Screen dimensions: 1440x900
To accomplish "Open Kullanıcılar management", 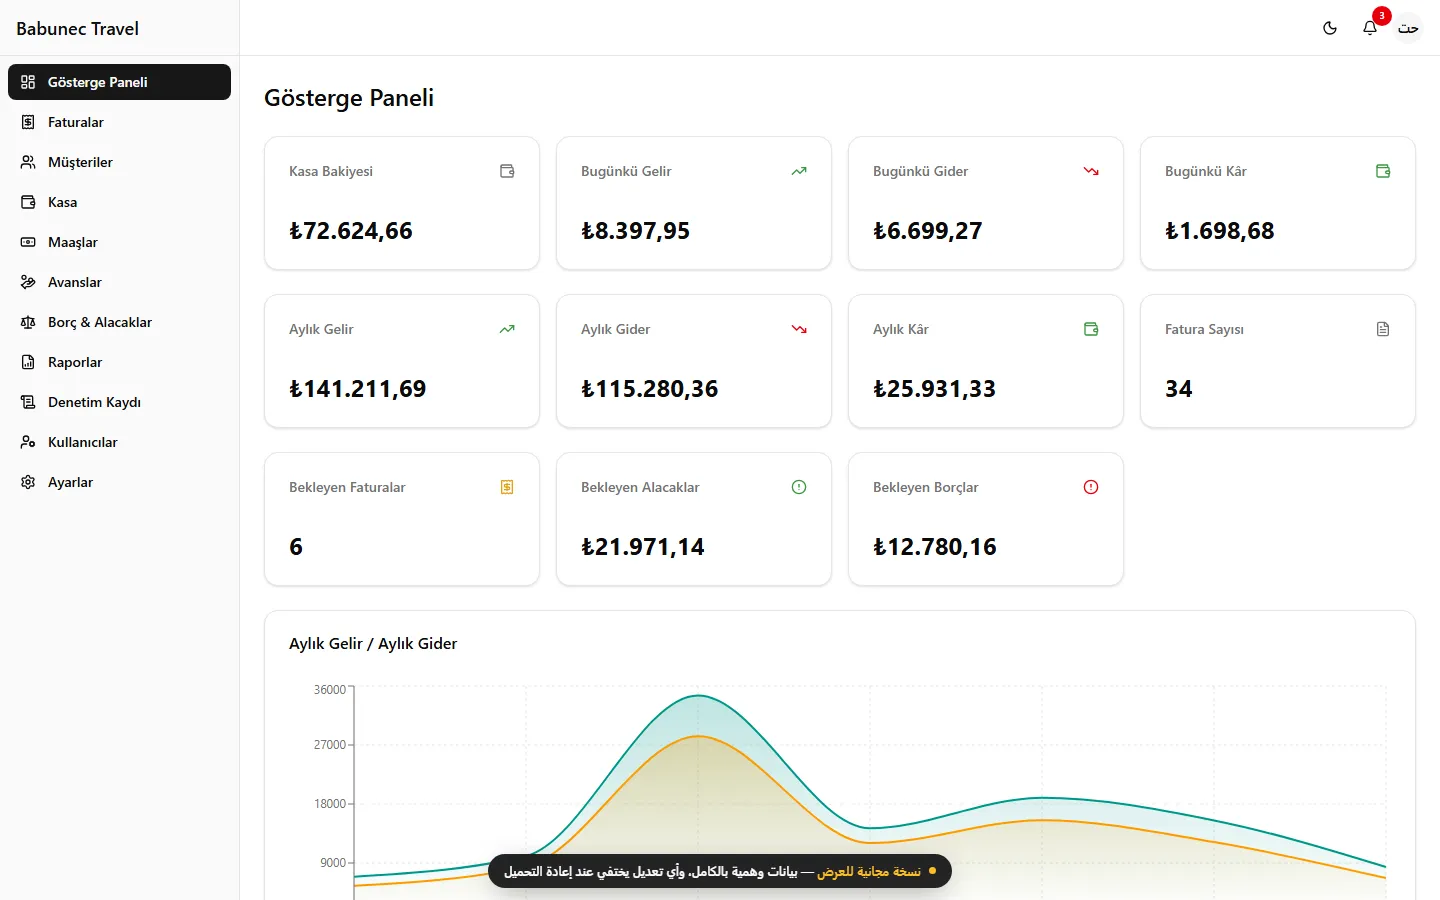I will [119, 442].
